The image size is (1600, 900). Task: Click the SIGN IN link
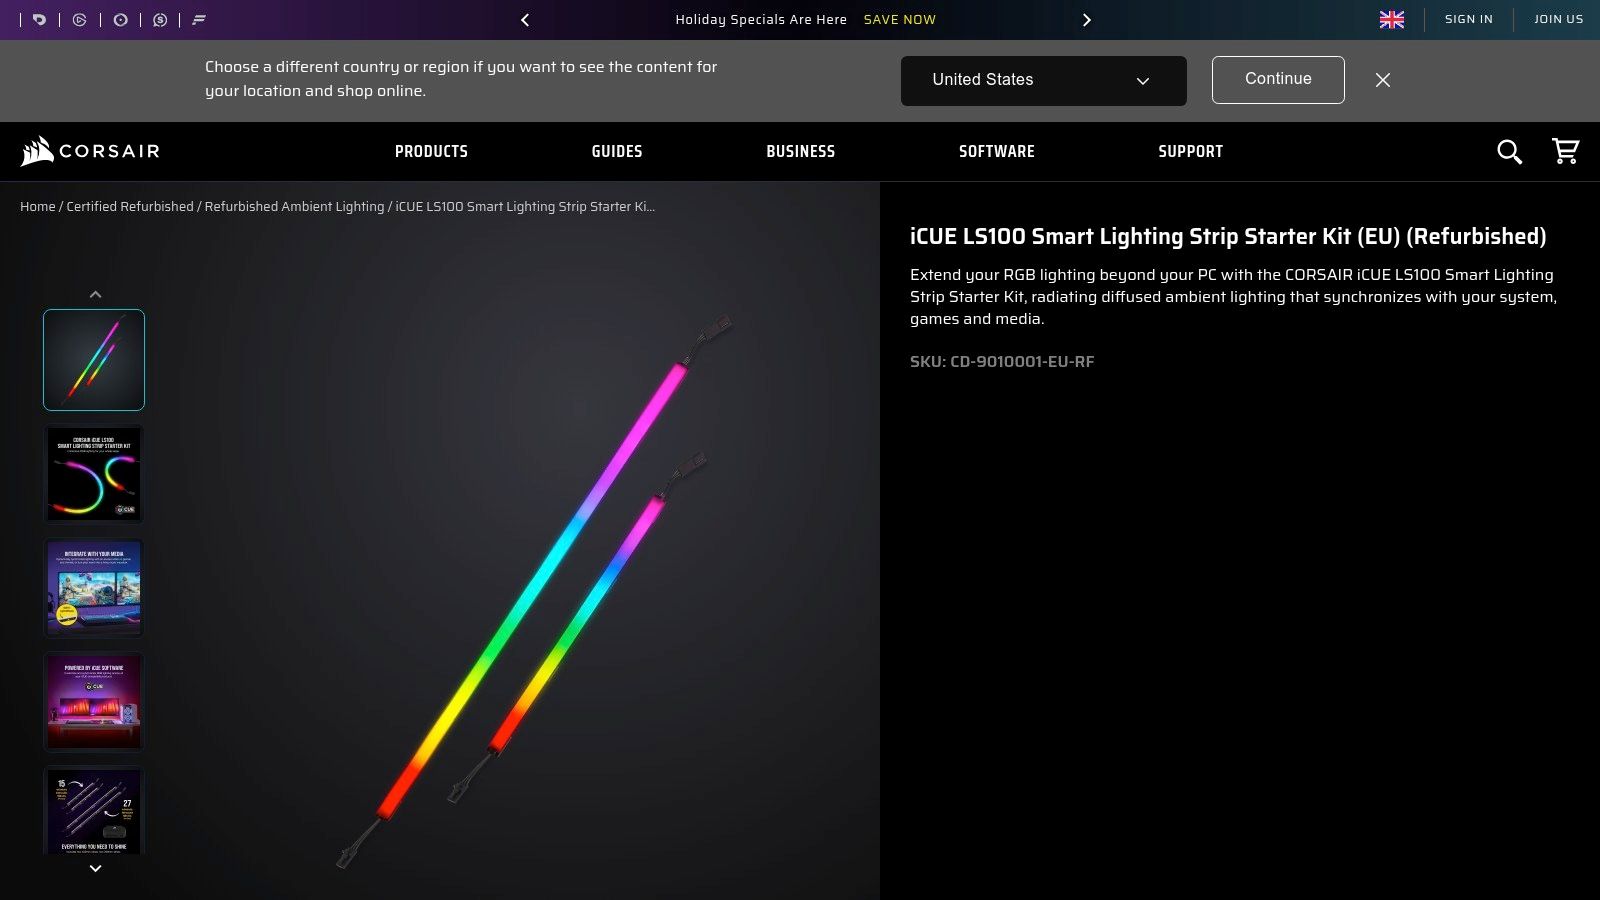pyautogui.click(x=1468, y=19)
